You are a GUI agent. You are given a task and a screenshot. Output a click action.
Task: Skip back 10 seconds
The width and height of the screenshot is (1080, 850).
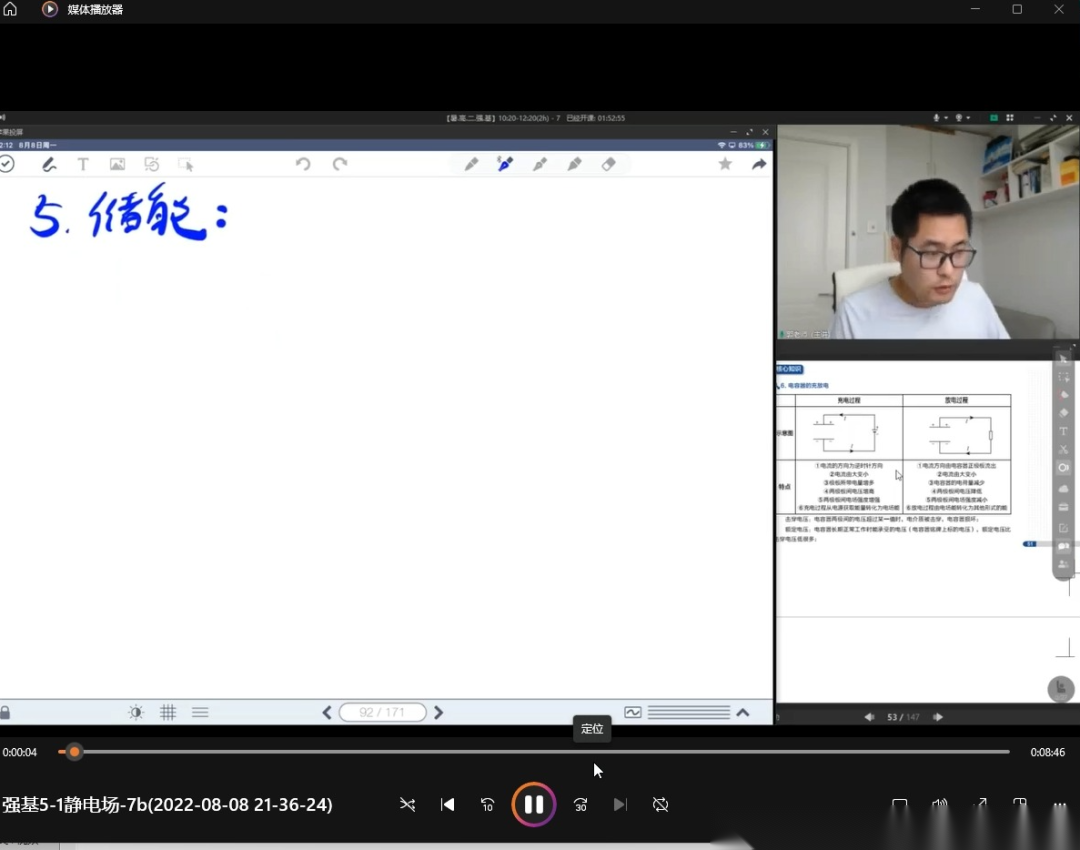coord(488,804)
